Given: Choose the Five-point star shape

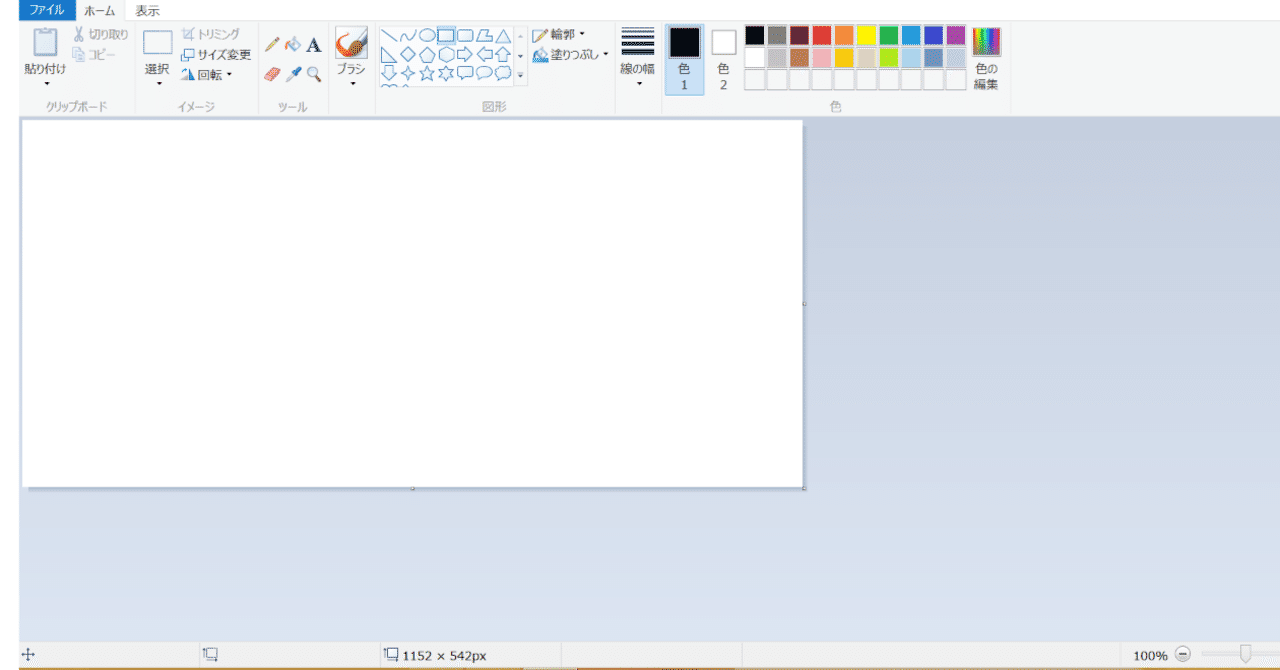Looking at the screenshot, I should pyautogui.click(x=427, y=73).
